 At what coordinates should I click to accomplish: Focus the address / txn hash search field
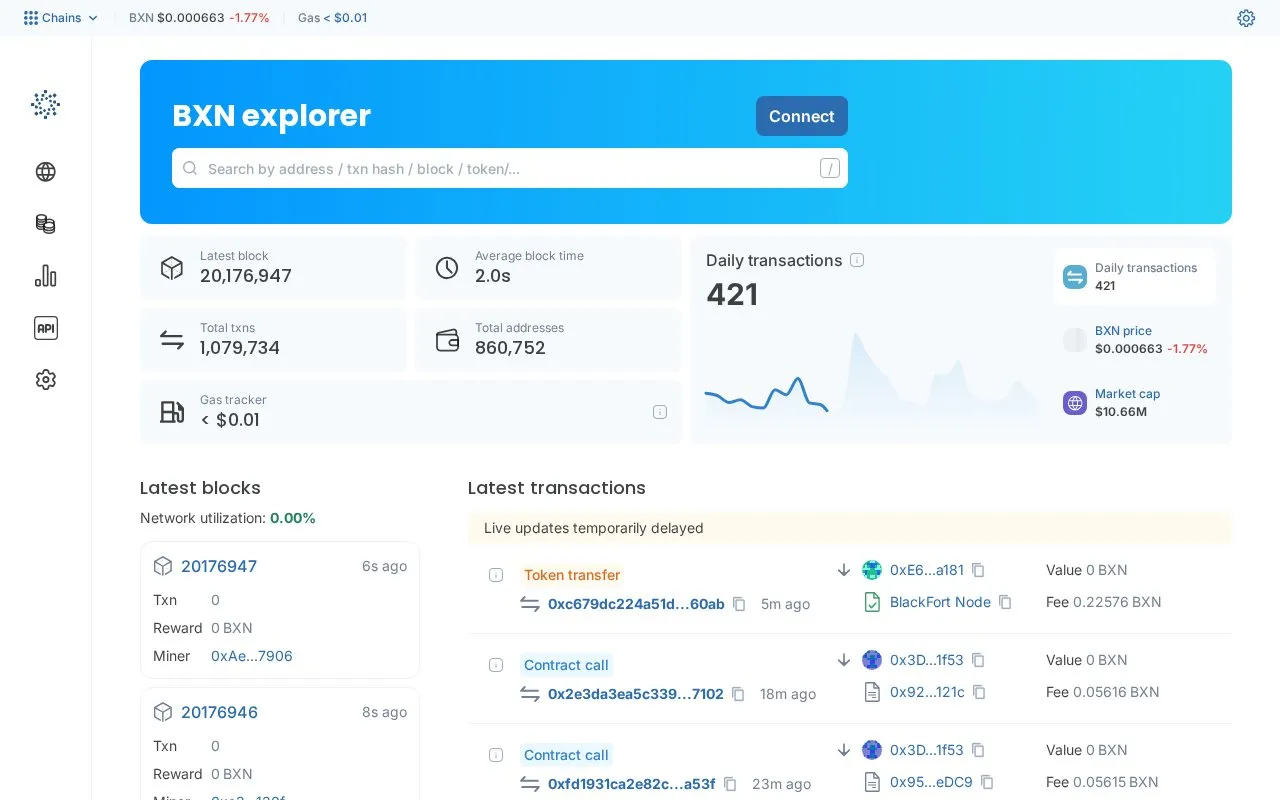pyautogui.click(x=510, y=168)
